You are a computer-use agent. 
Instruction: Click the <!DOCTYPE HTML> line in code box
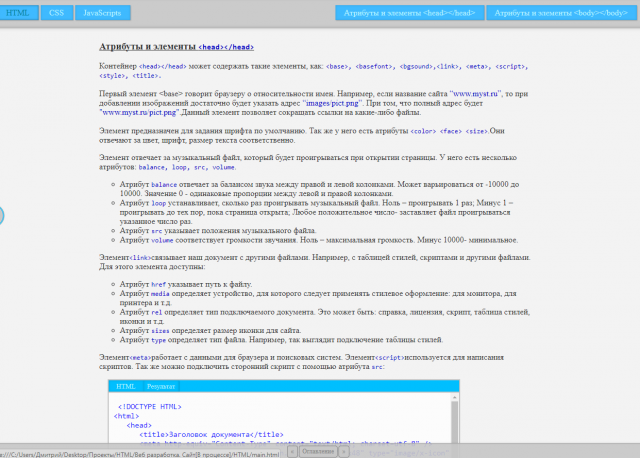pyautogui.click(x=149, y=407)
